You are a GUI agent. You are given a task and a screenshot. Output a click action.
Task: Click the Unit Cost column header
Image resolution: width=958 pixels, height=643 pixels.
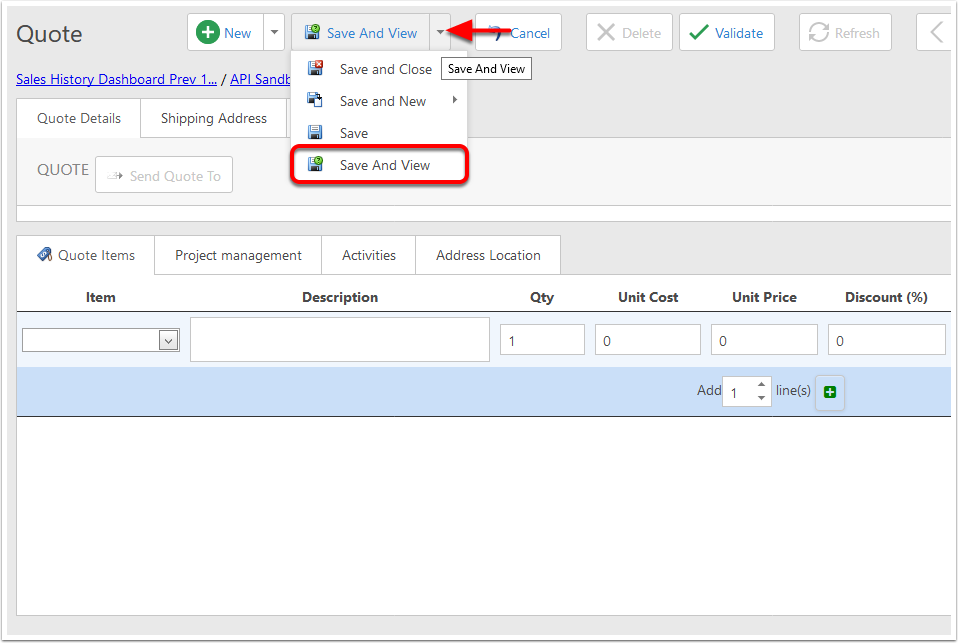648,297
